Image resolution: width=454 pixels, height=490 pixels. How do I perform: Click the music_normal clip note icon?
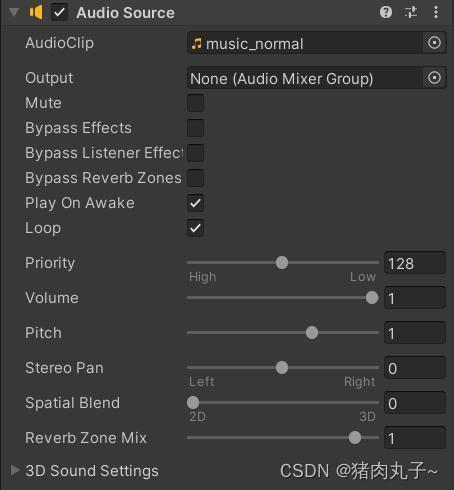(x=197, y=43)
